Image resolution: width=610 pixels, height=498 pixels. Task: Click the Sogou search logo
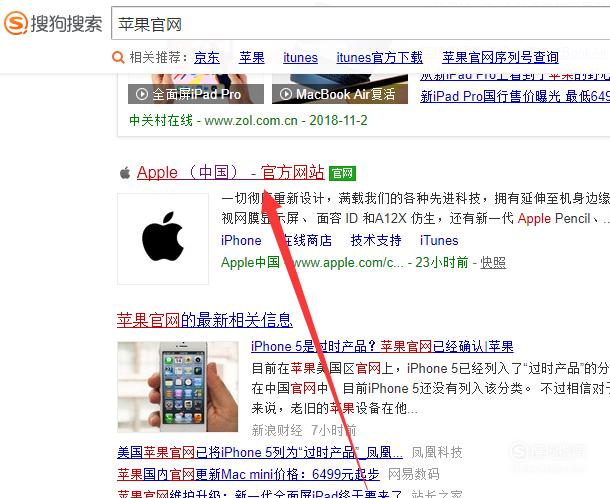53,23
